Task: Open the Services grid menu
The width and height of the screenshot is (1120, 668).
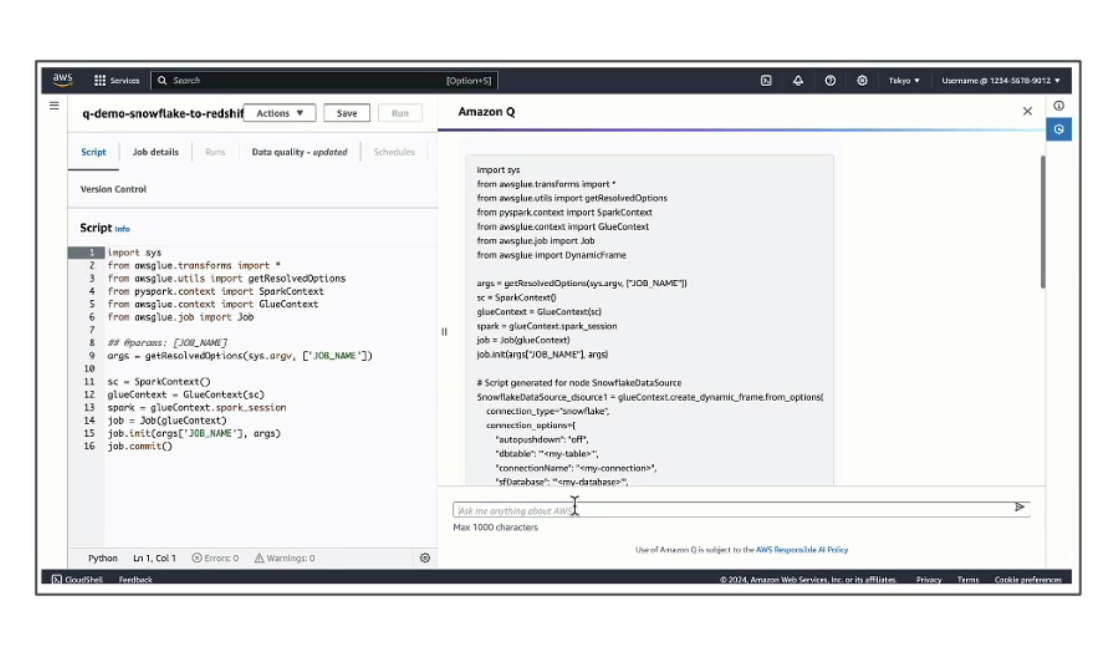Action: pyautogui.click(x=116, y=81)
